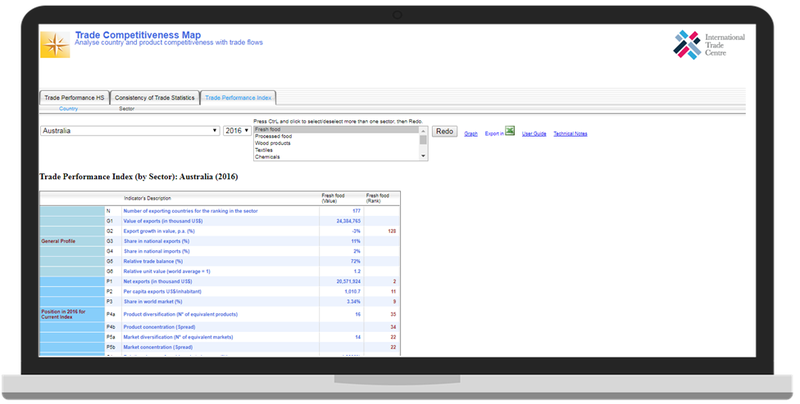This screenshot has height=404, width=800.
Task: Click the Redo button
Action: [444, 131]
